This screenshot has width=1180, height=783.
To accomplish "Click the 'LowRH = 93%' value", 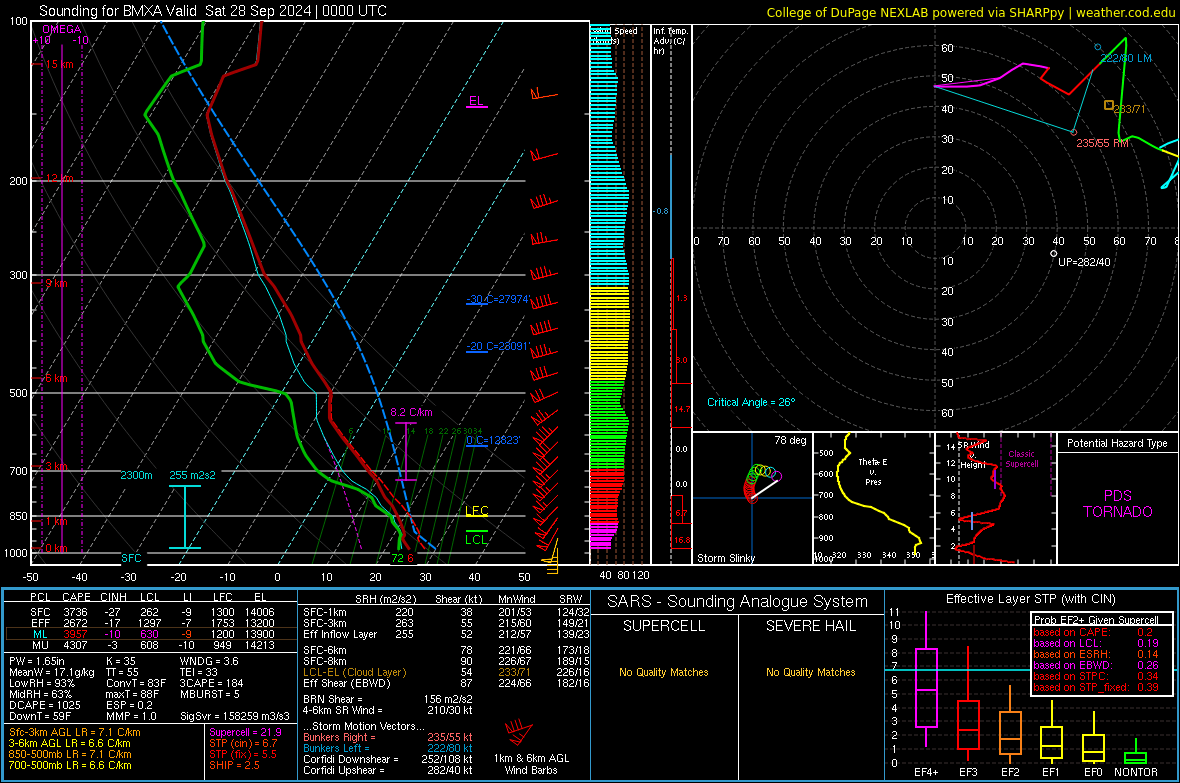I will click(42, 683).
